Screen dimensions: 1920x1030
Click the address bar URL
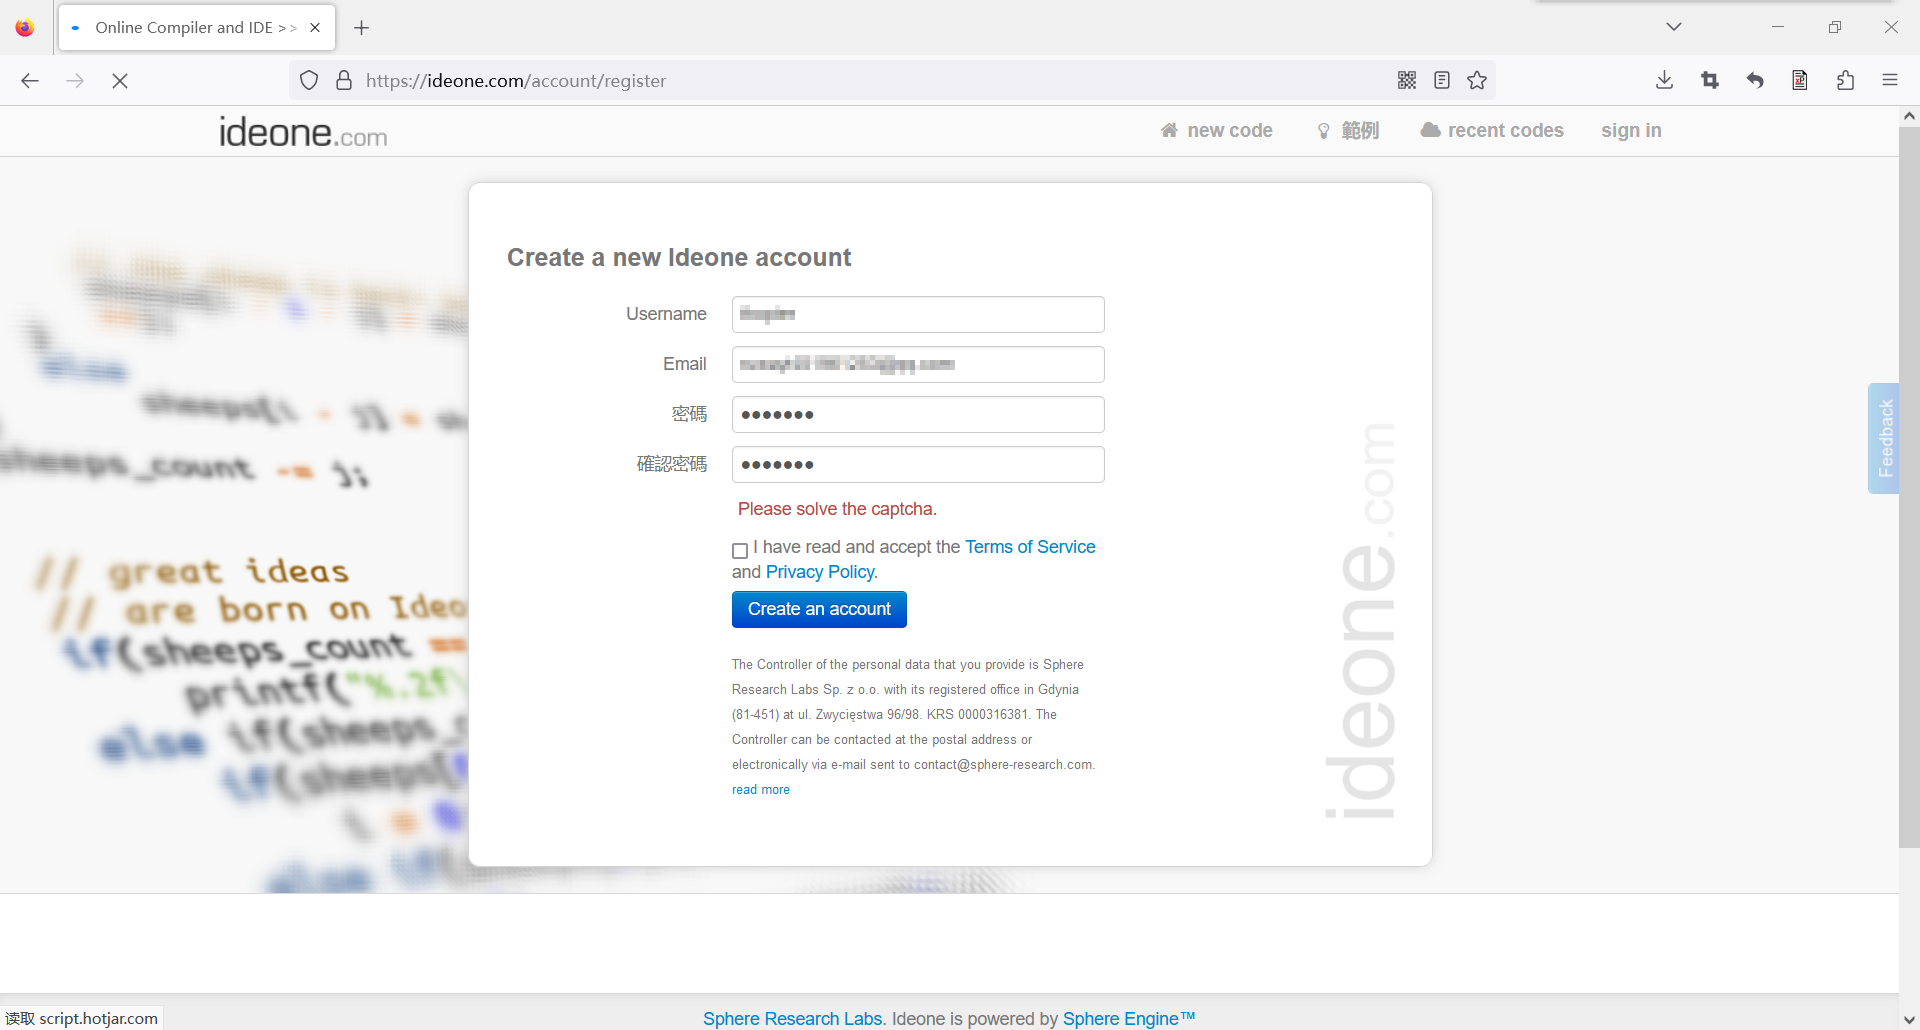pyautogui.click(x=516, y=81)
